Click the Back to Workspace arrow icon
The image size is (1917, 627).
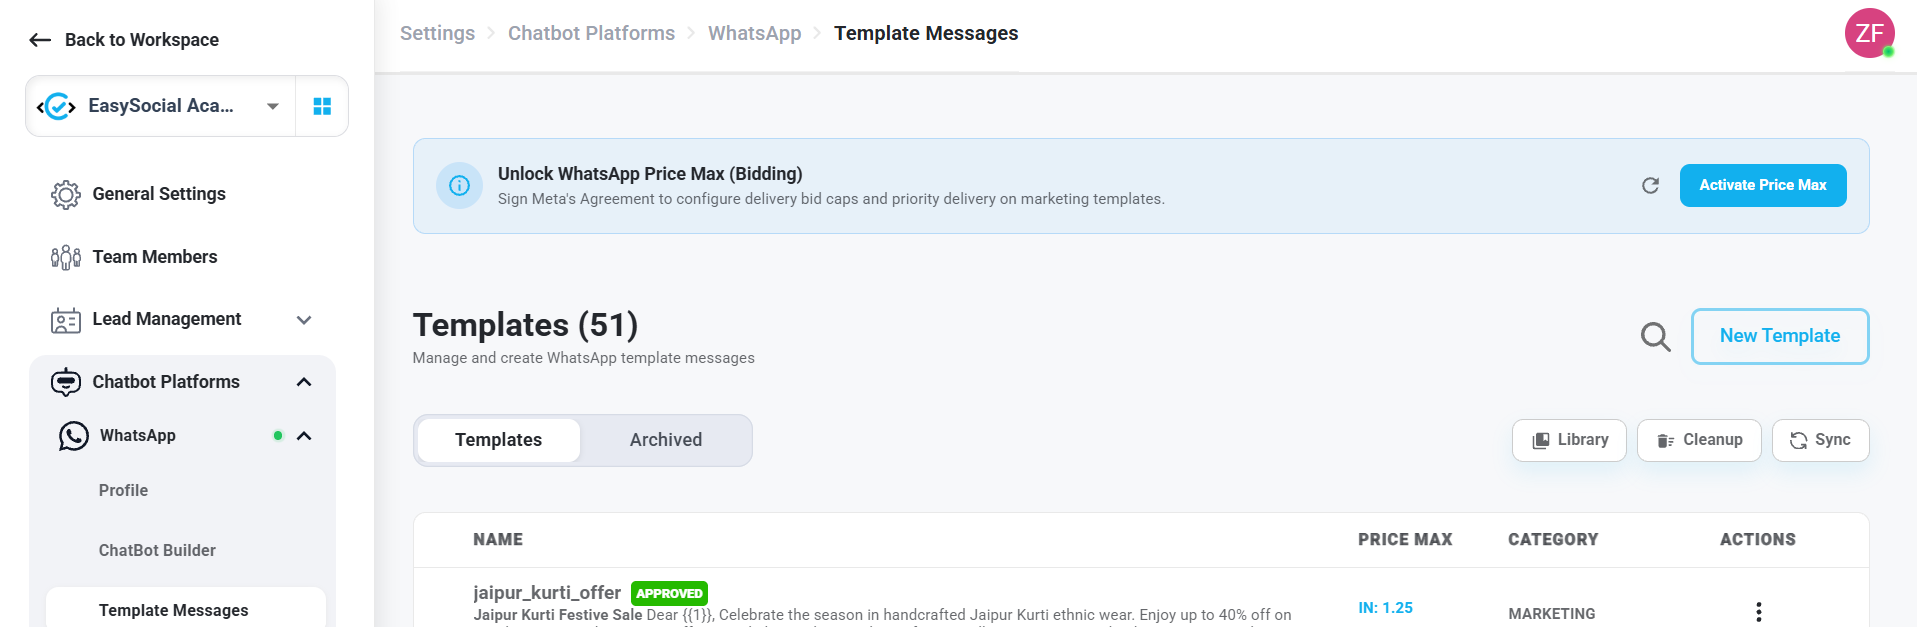(x=40, y=40)
